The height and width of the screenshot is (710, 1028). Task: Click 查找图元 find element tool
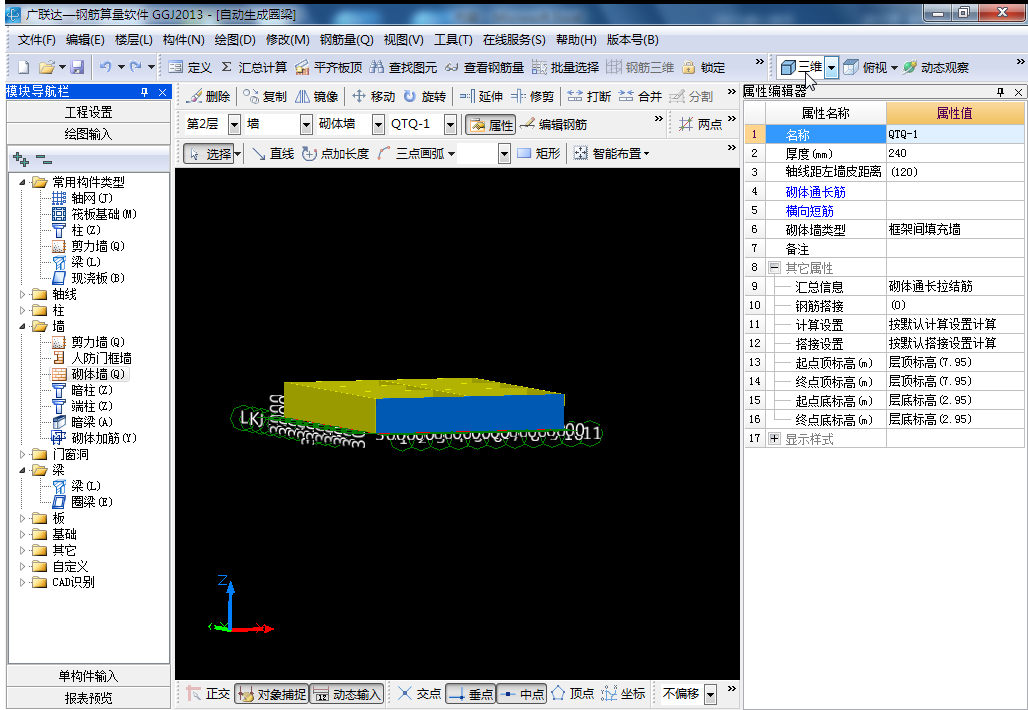tap(403, 68)
